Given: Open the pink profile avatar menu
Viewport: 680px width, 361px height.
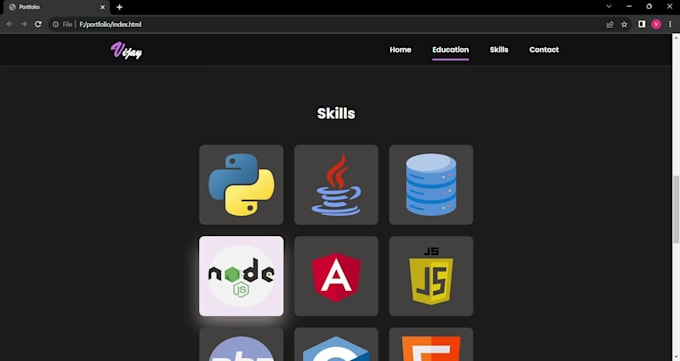Looking at the screenshot, I should pos(656,24).
